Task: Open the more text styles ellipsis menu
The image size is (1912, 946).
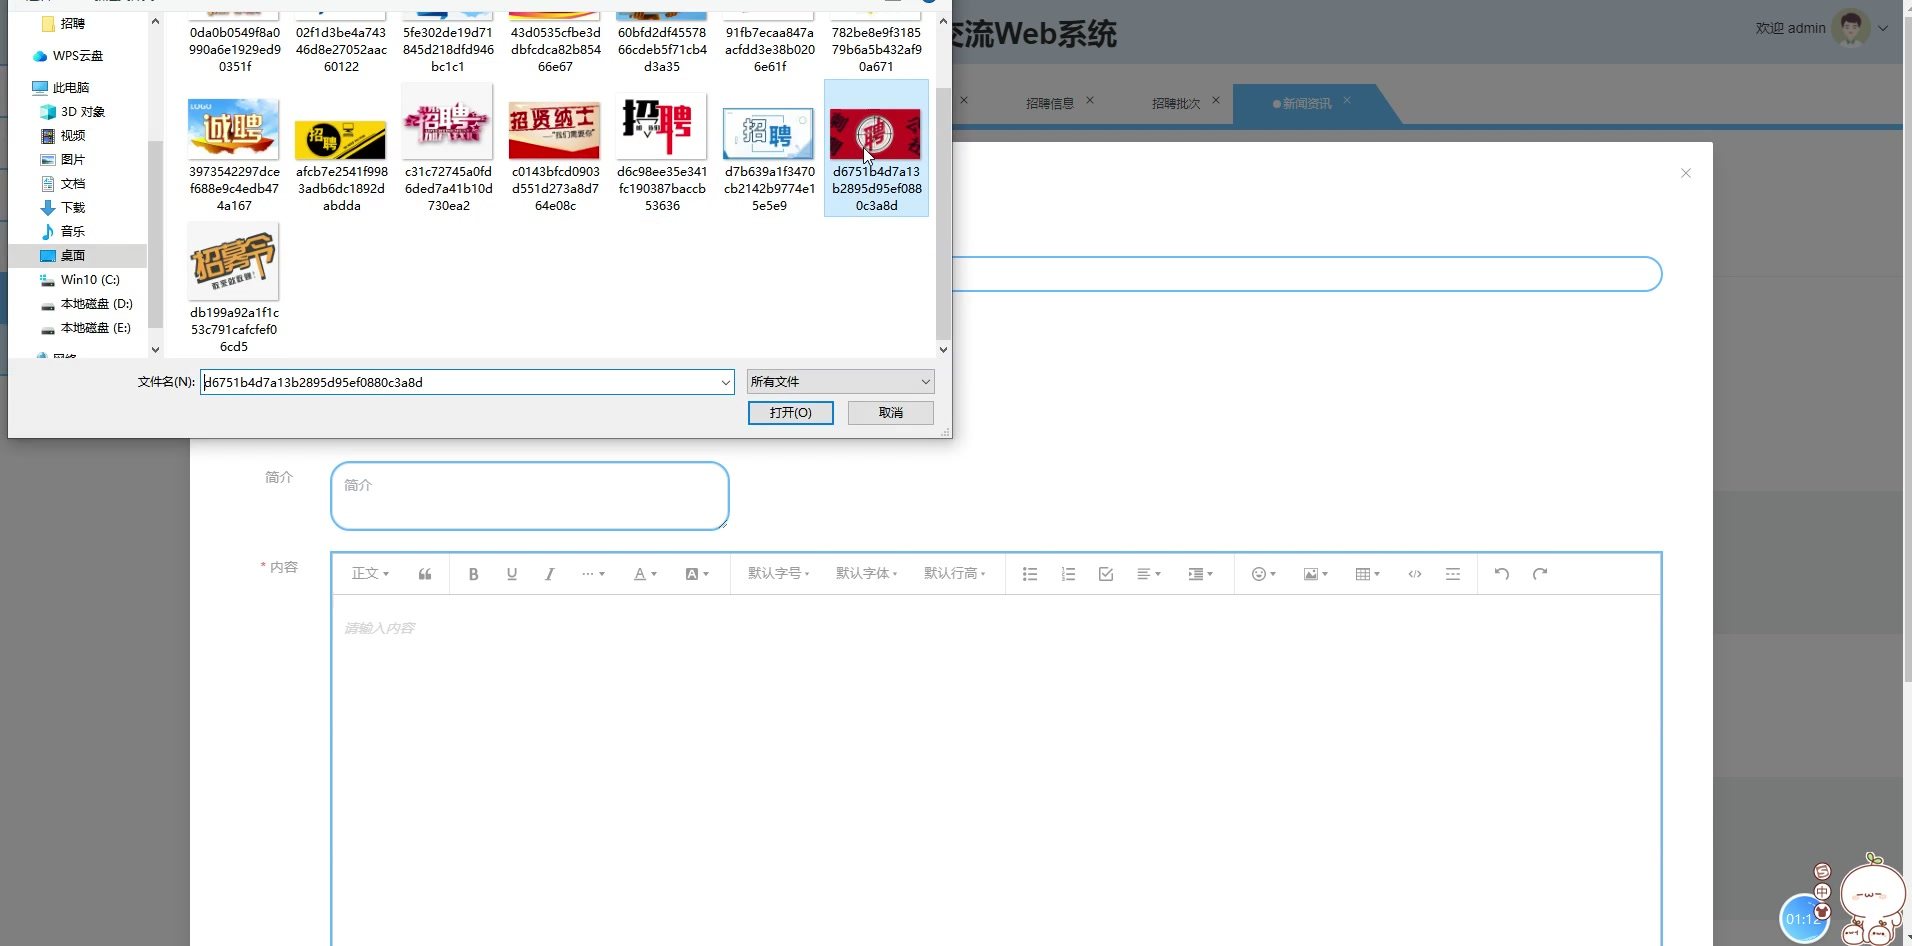Action: [593, 574]
